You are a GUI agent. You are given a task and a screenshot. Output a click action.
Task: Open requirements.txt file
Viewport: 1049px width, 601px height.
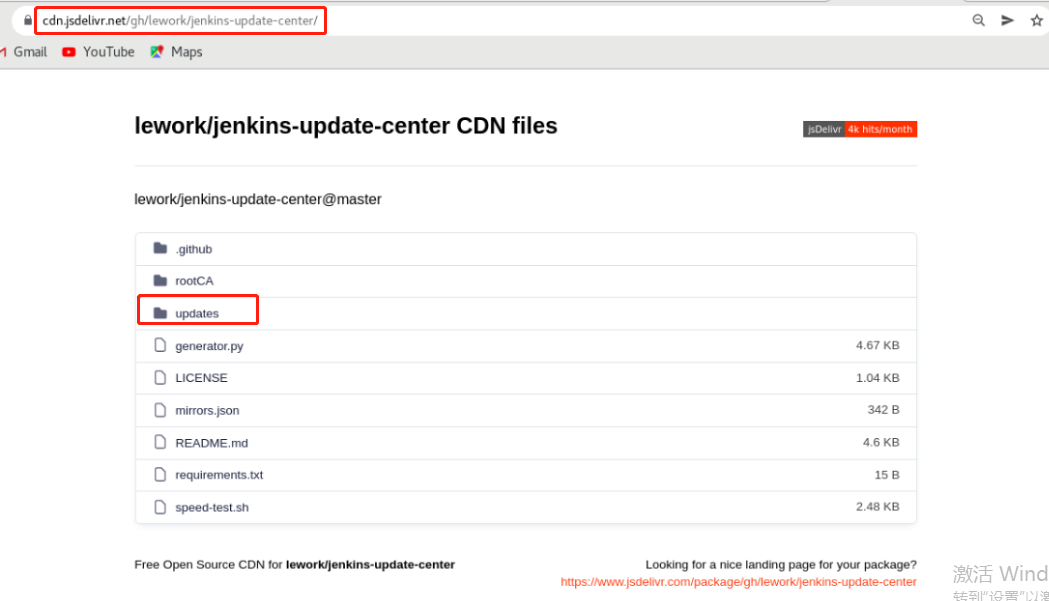click(x=219, y=475)
